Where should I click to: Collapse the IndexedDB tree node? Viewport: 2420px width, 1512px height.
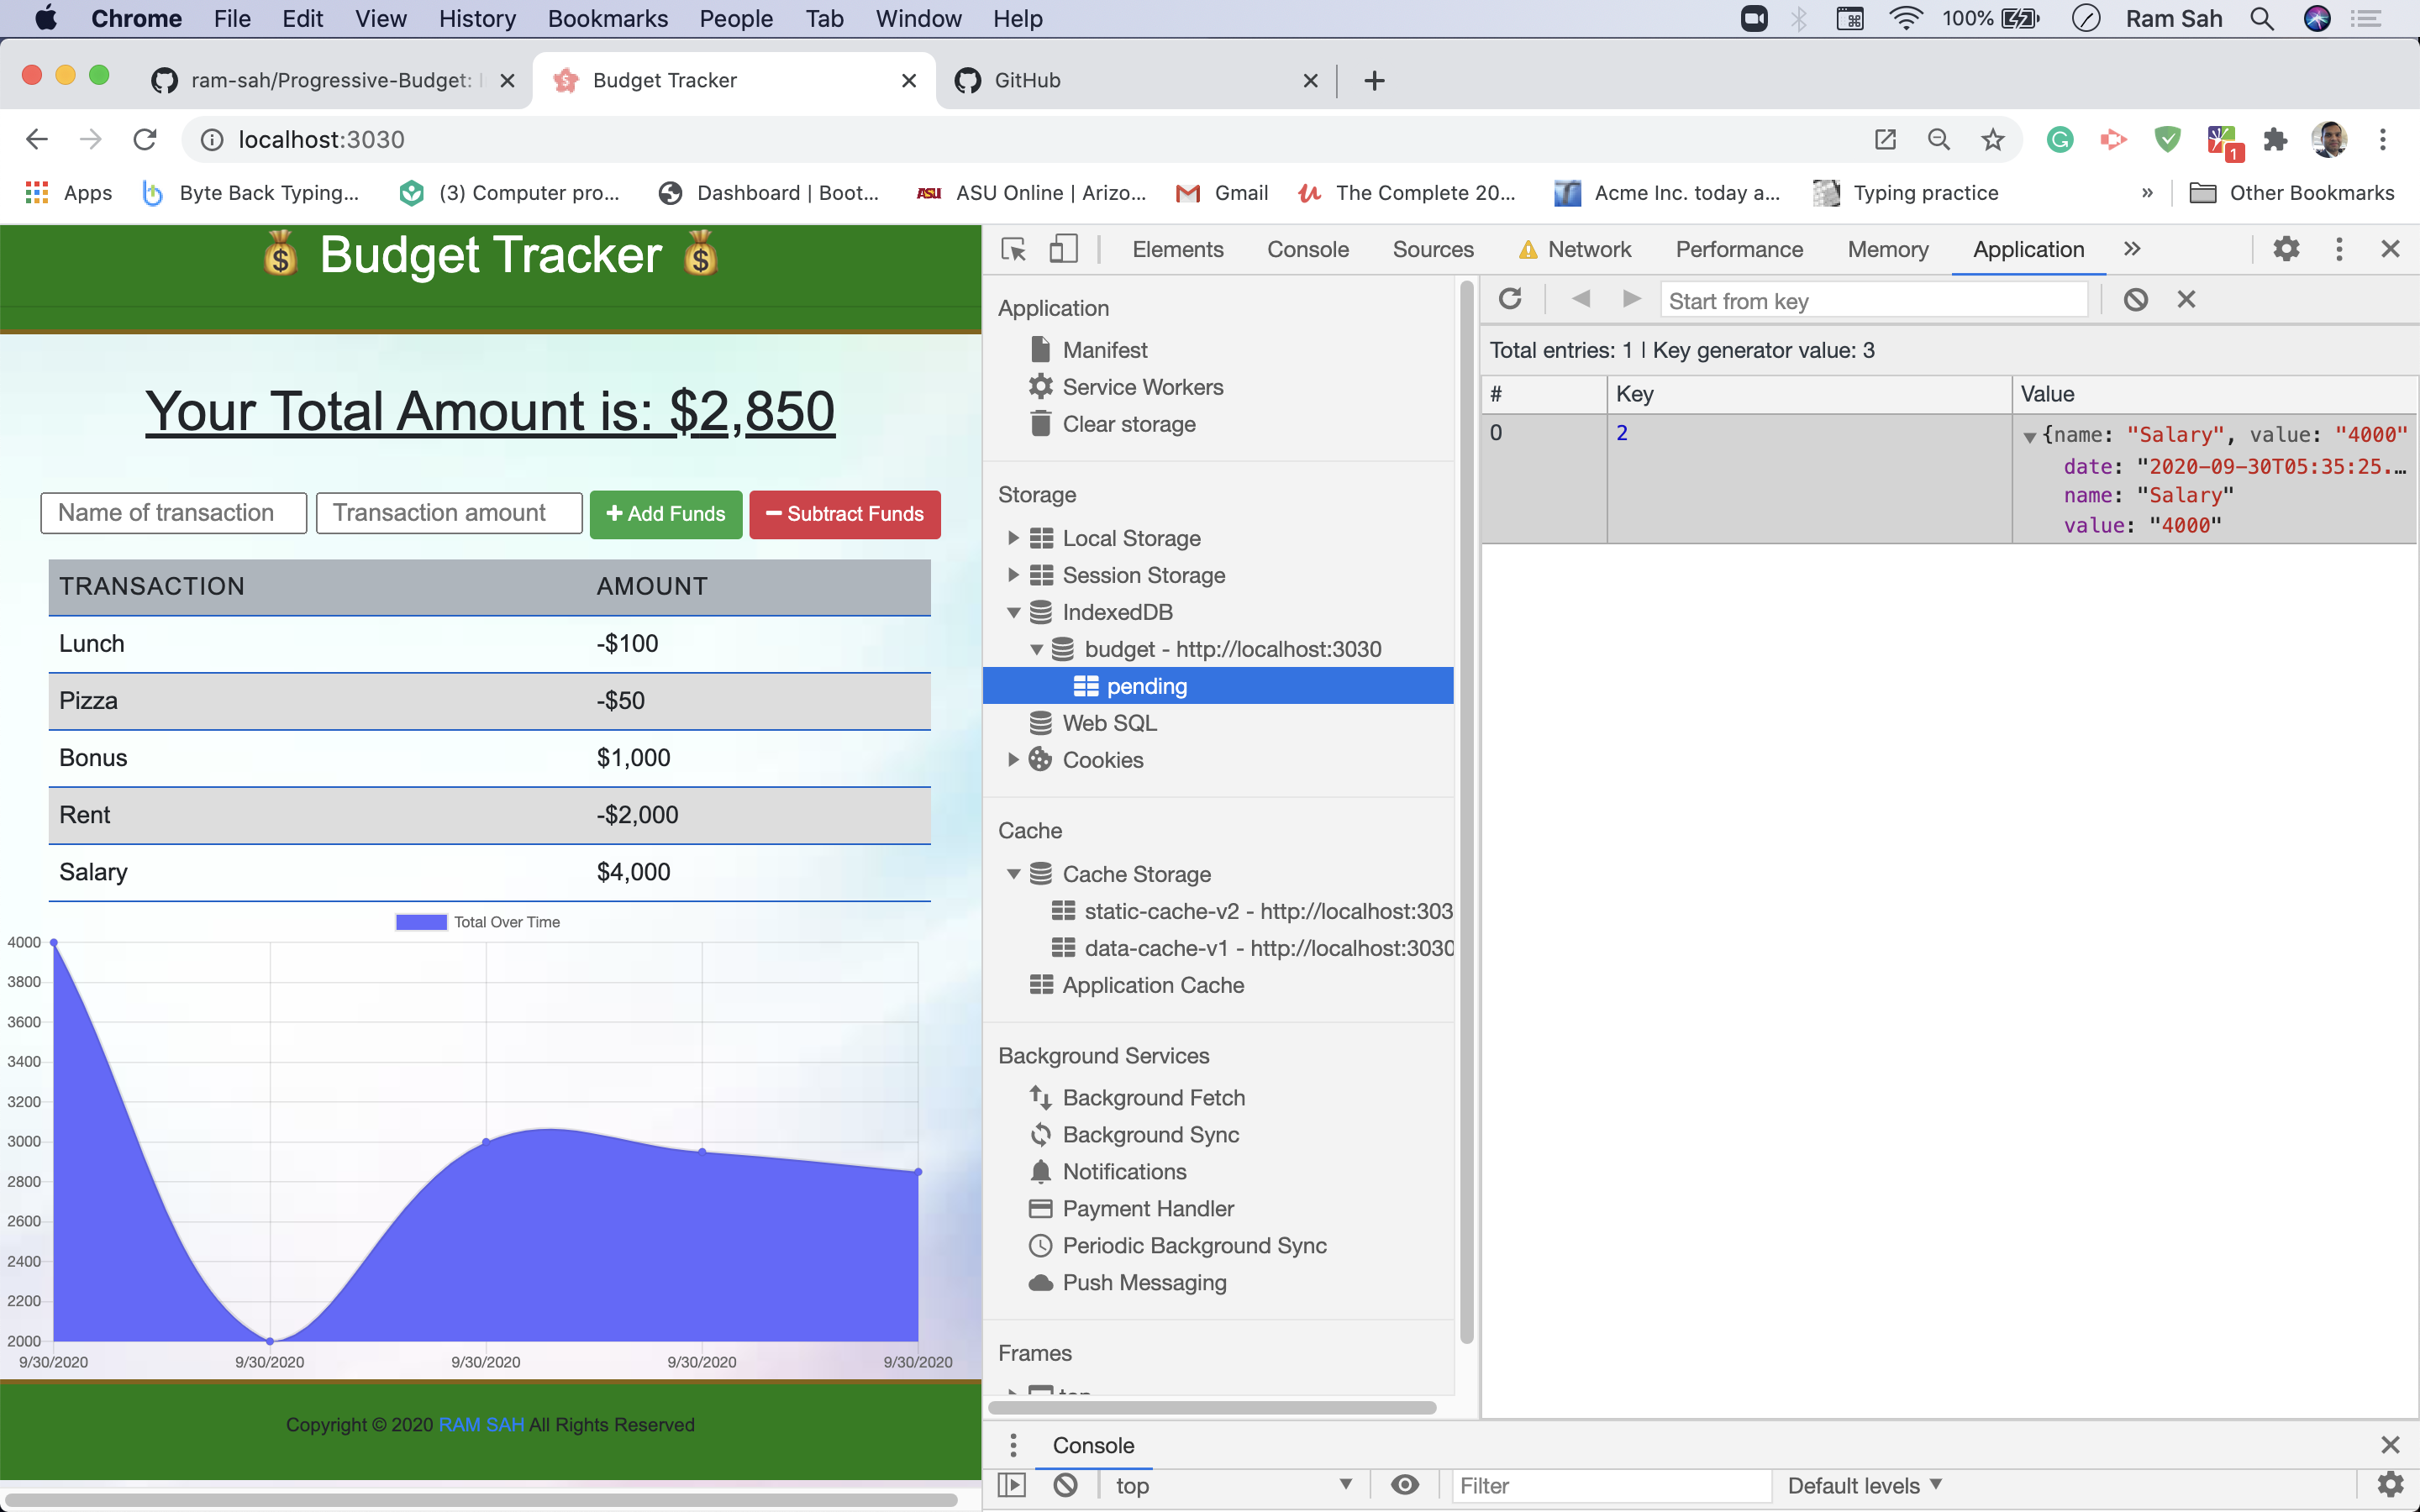coord(1013,612)
